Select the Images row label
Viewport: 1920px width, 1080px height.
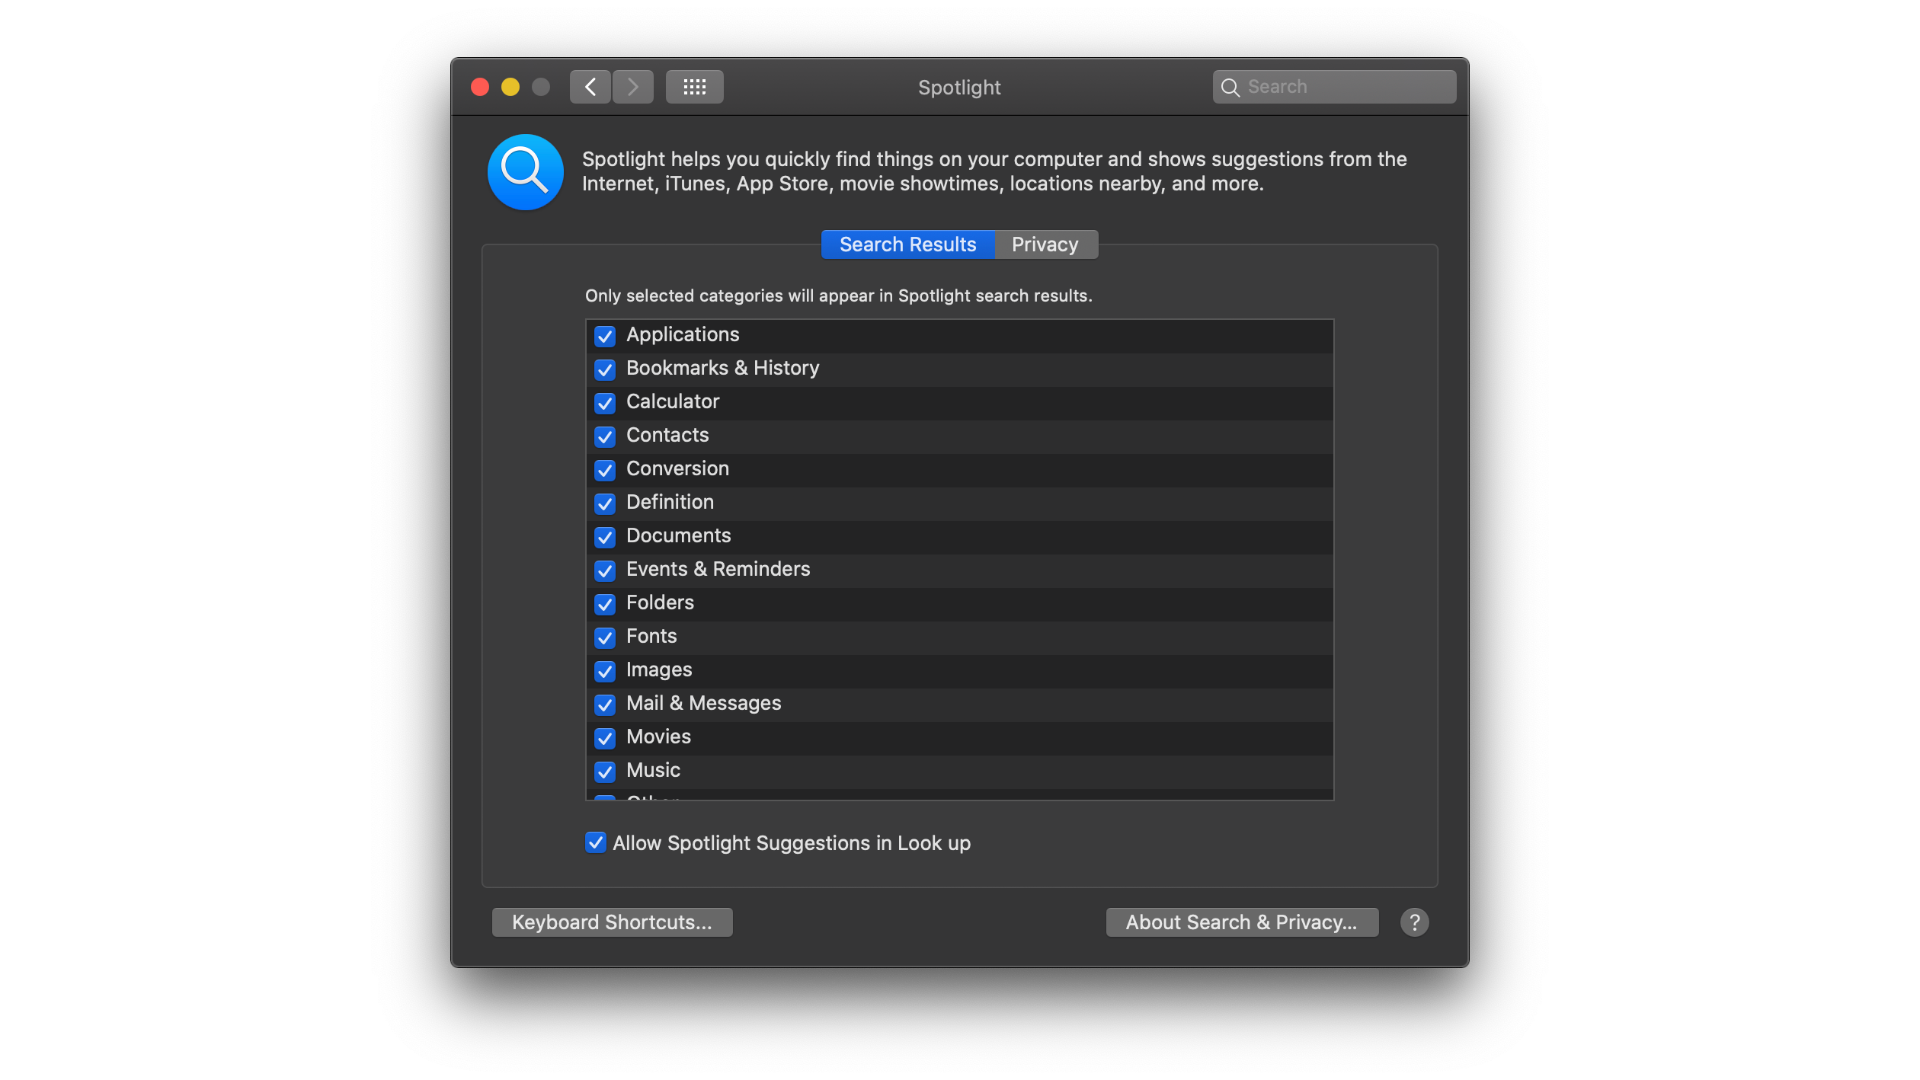(x=660, y=670)
